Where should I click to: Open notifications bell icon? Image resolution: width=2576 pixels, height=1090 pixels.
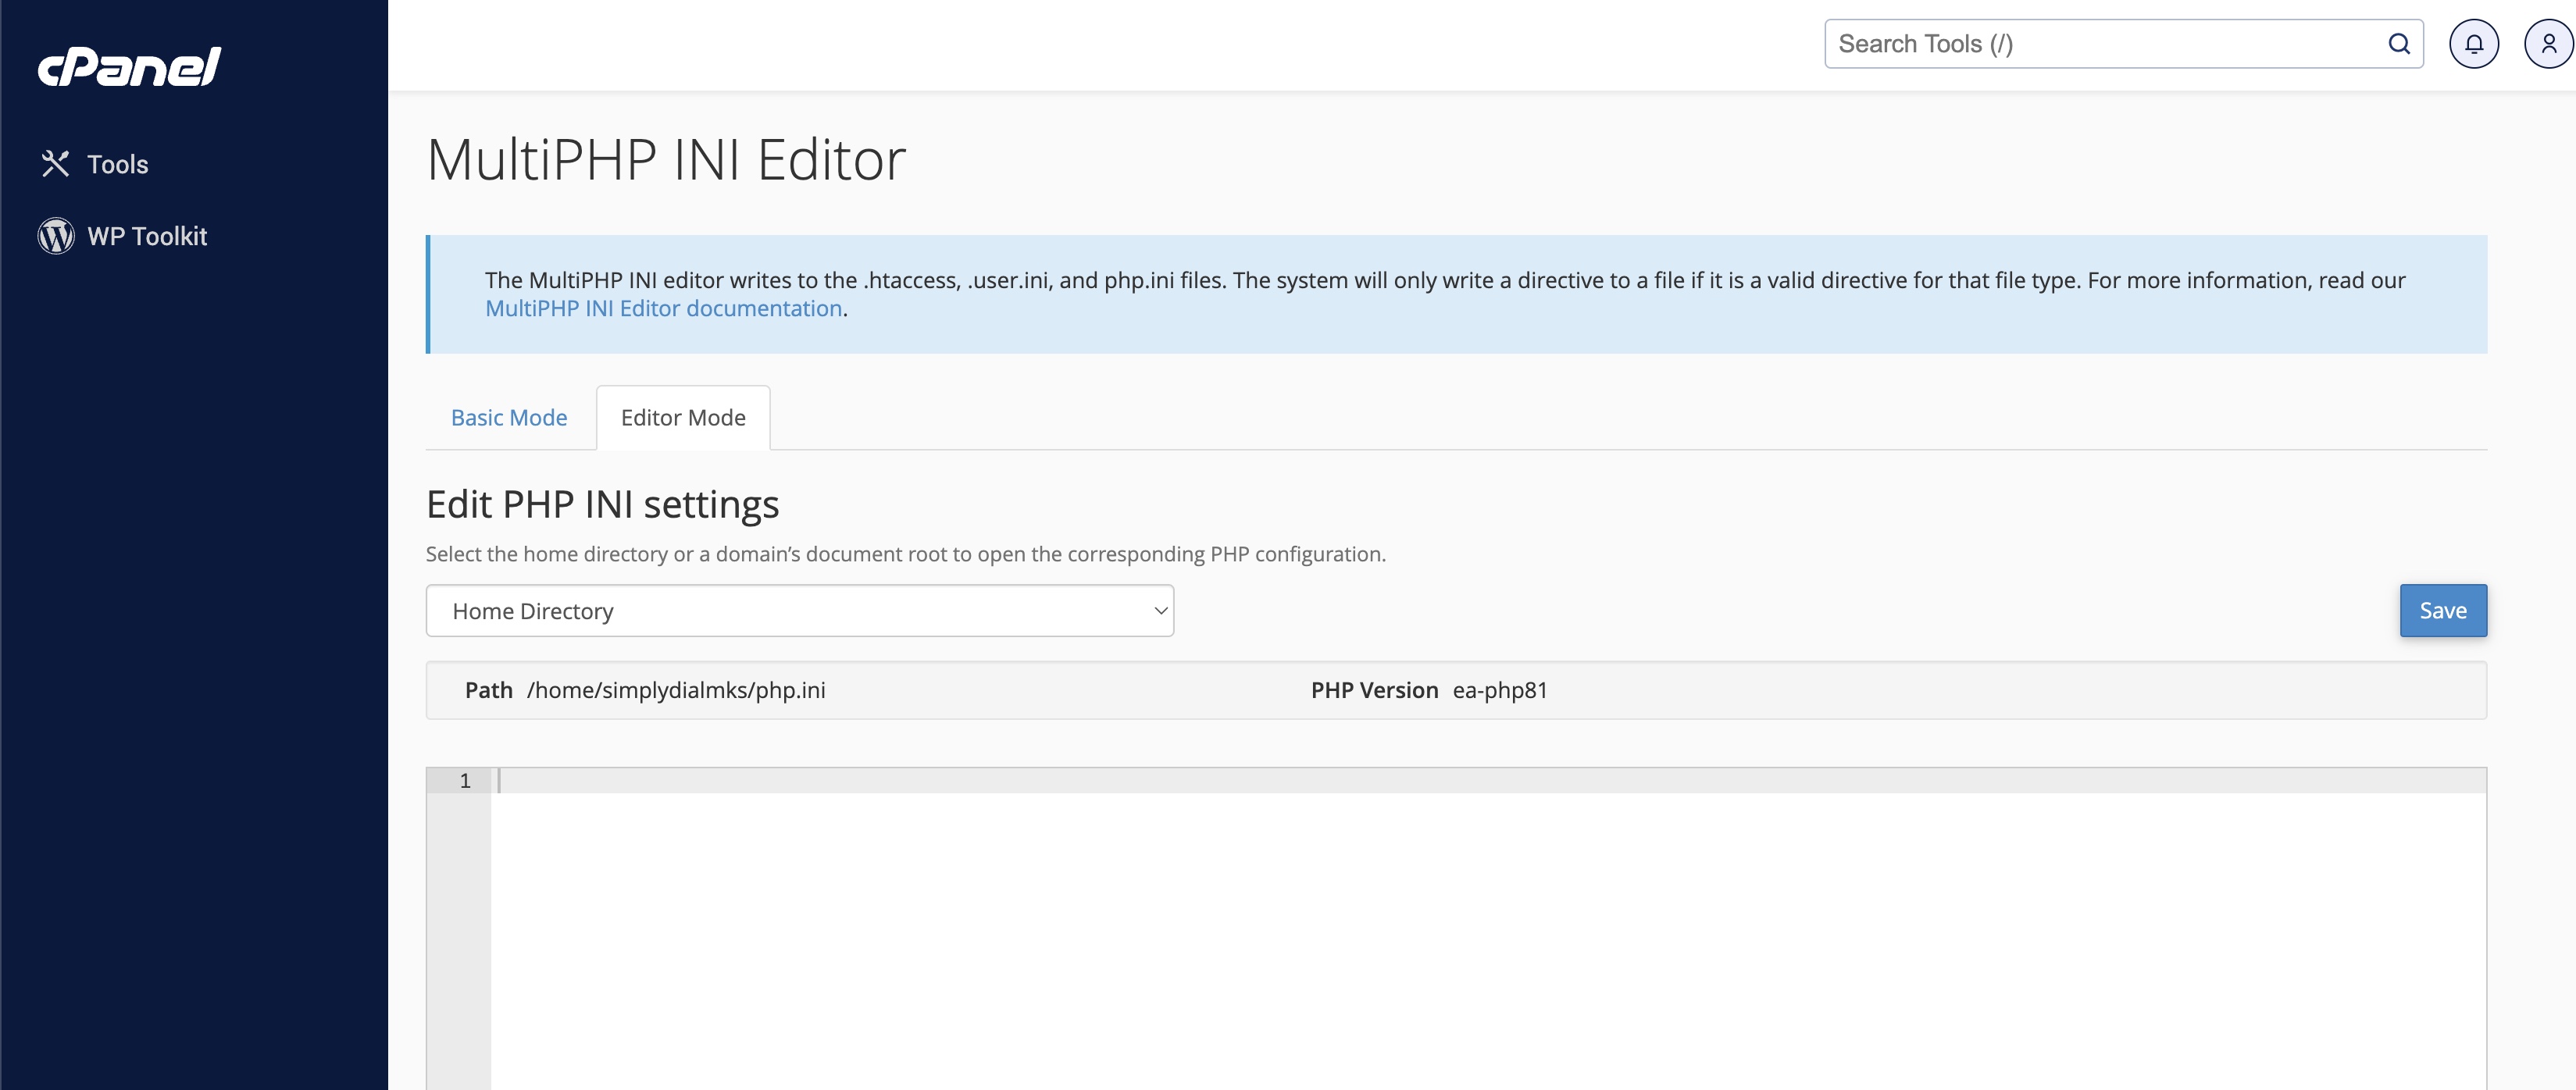click(x=2473, y=44)
